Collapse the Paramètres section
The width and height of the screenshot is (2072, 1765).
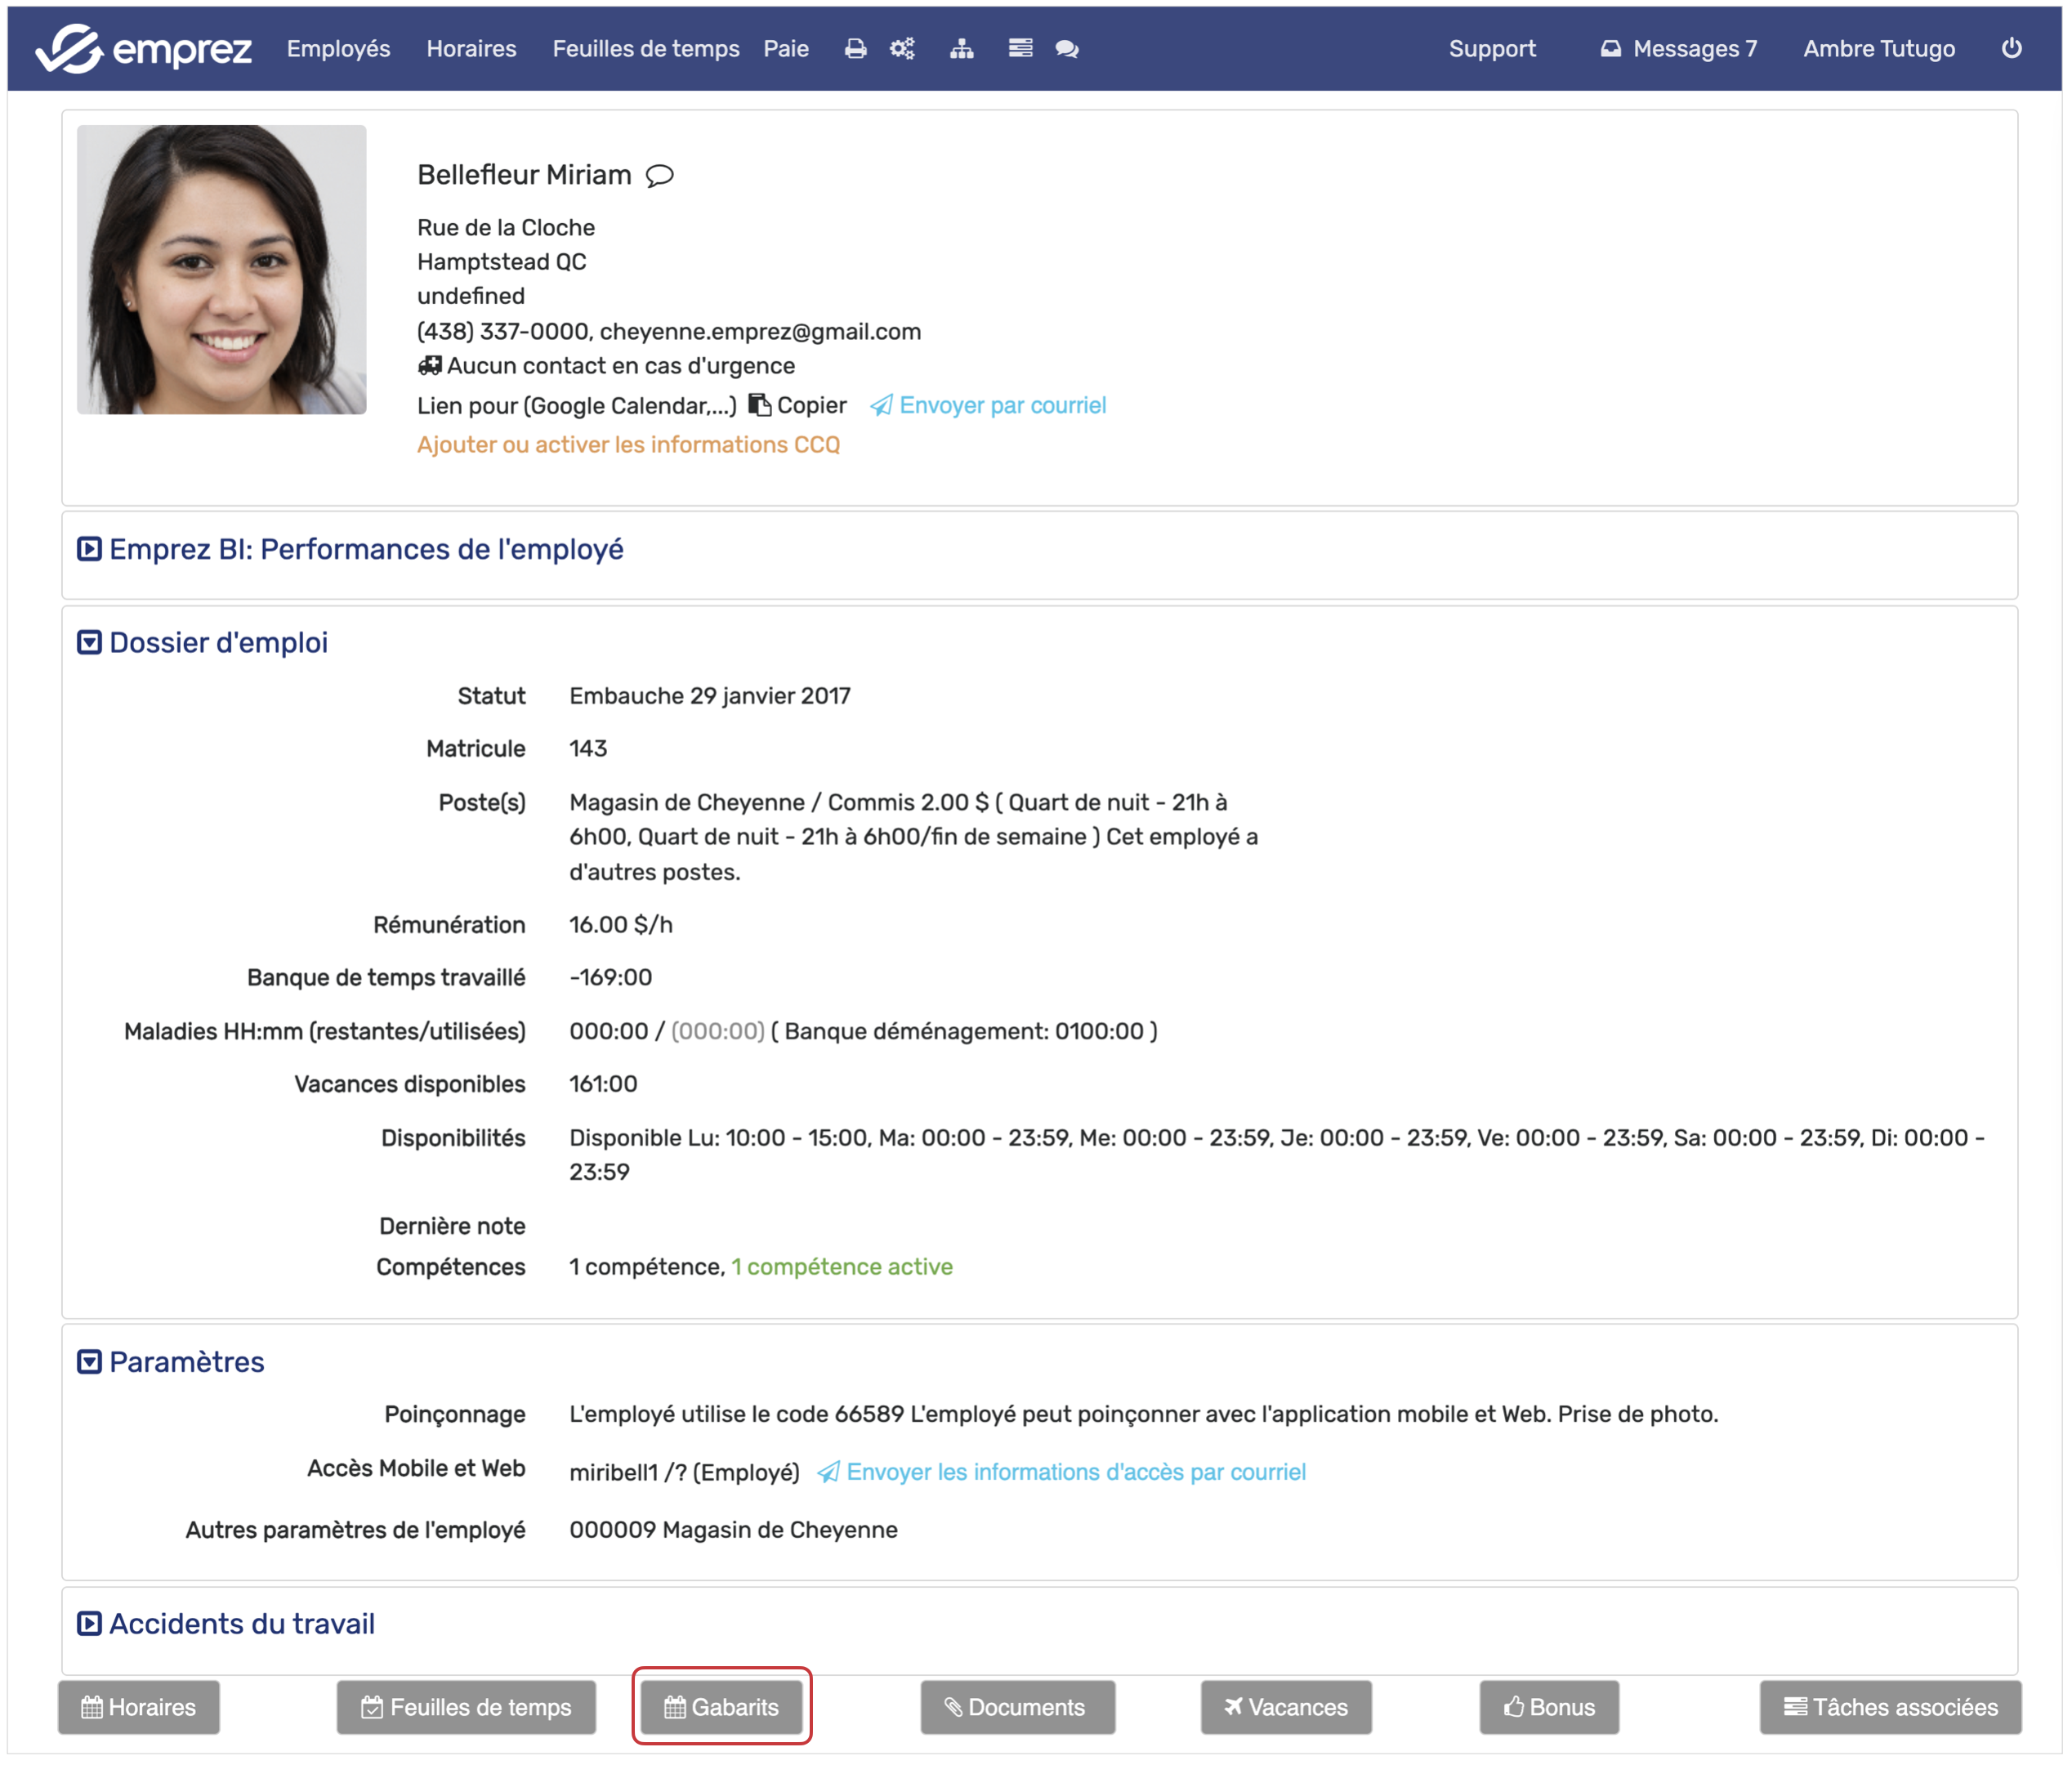[x=89, y=1362]
